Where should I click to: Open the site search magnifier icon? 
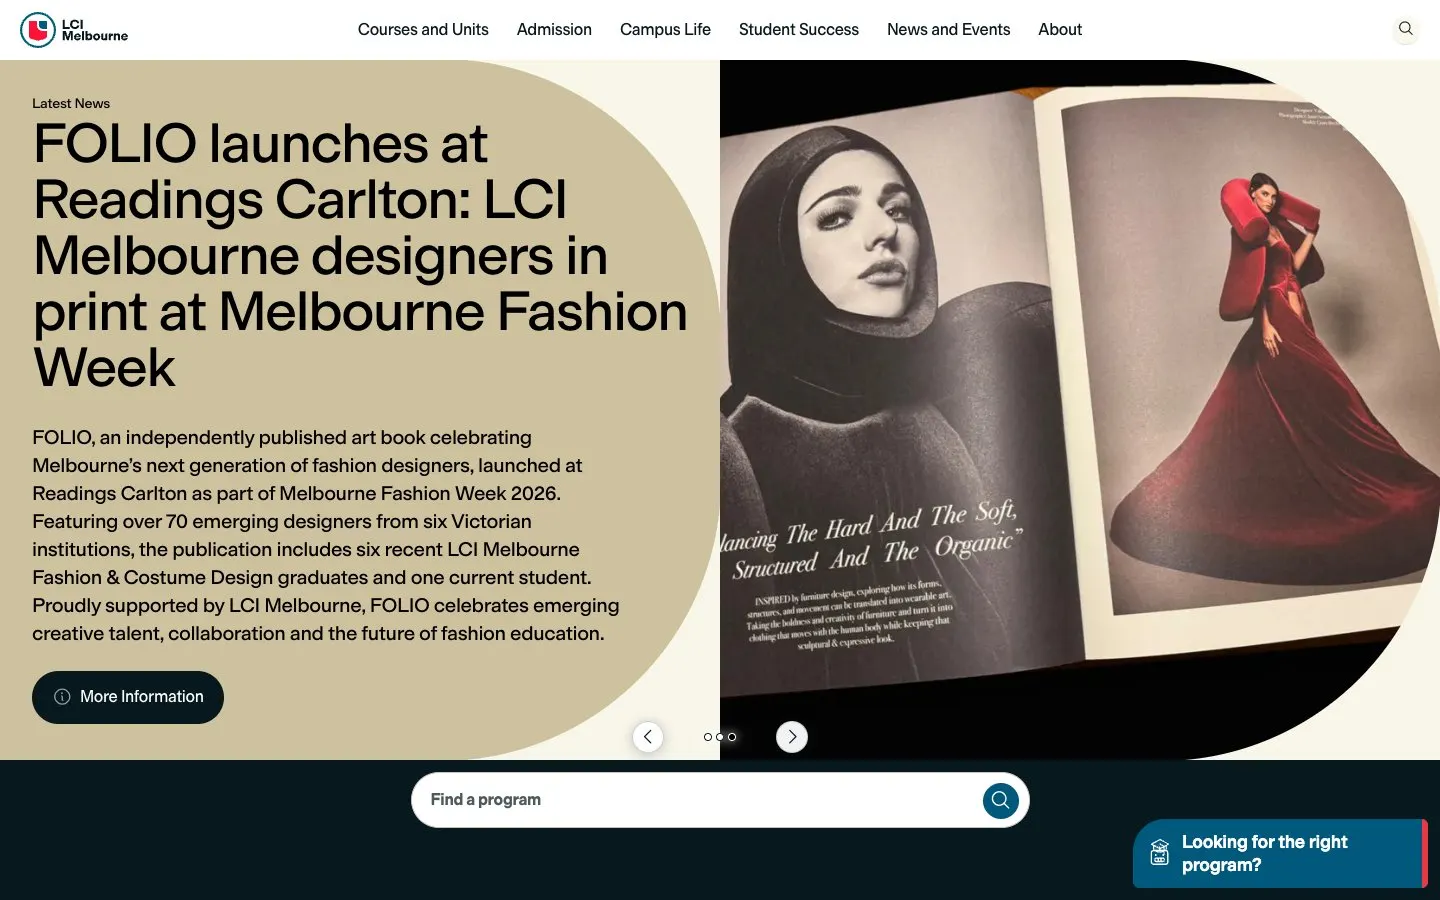click(x=1405, y=29)
